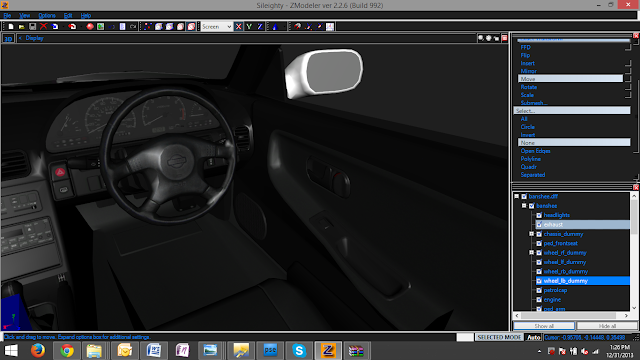Collapse the banshee tree node
Image resolution: width=640 pixels, height=360 pixels.
coord(524,206)
